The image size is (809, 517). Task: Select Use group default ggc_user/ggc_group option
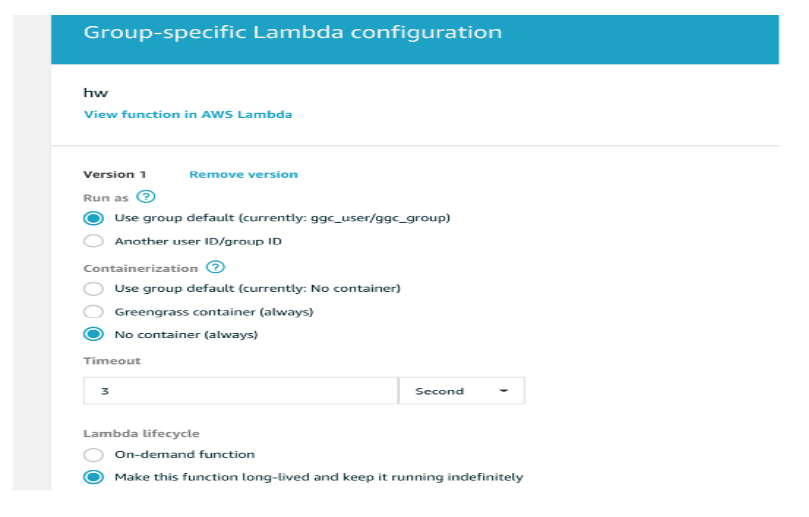point(93,218)
